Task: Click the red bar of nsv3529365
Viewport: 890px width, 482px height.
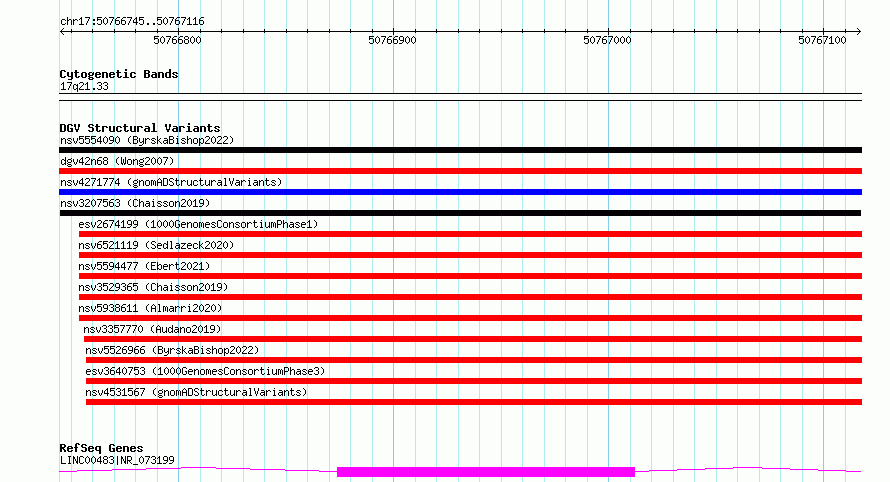Action: click(470, 297)
